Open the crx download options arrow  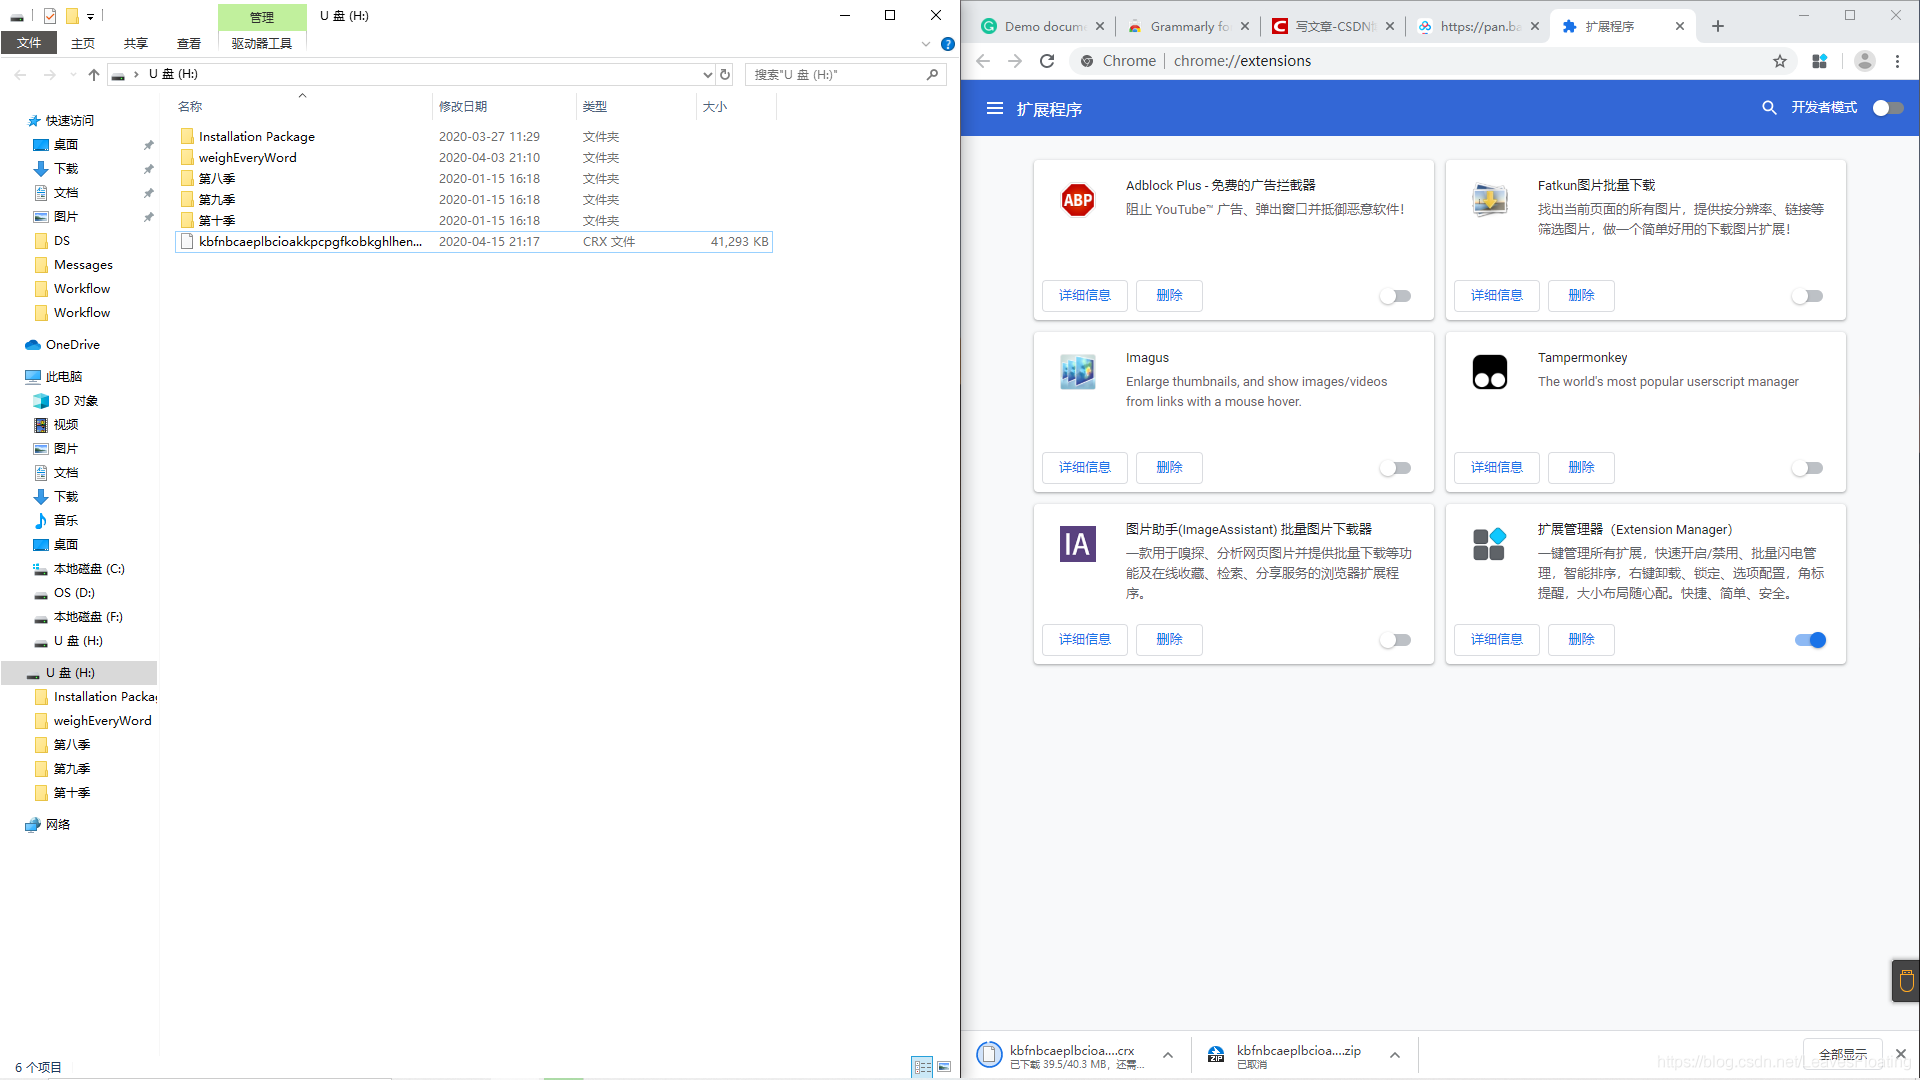pos(1167,1055)
